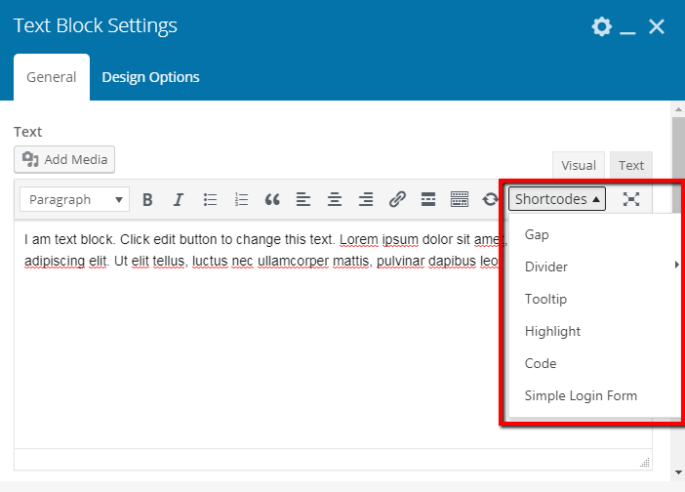Toggle italic formatting

(x=178, y=200)
